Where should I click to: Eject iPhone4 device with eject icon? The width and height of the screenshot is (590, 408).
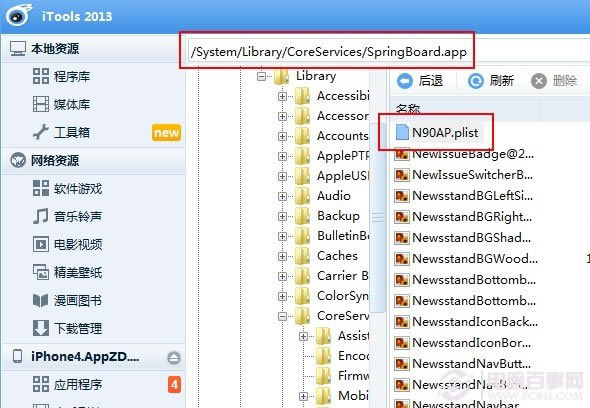pos(173,357)
